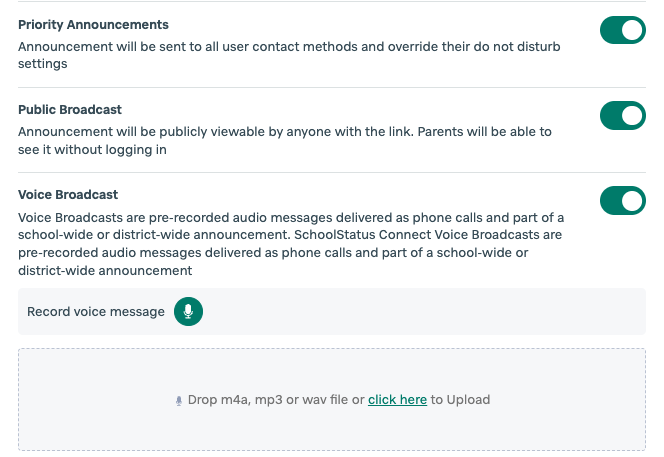Click the Voice Broadcast description paragraph
This screenshot has width=664, height=457.
291,244
